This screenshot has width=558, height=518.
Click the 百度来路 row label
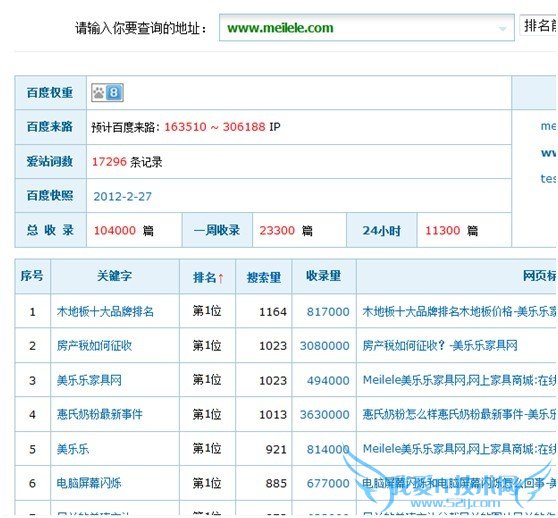(50, 127)
